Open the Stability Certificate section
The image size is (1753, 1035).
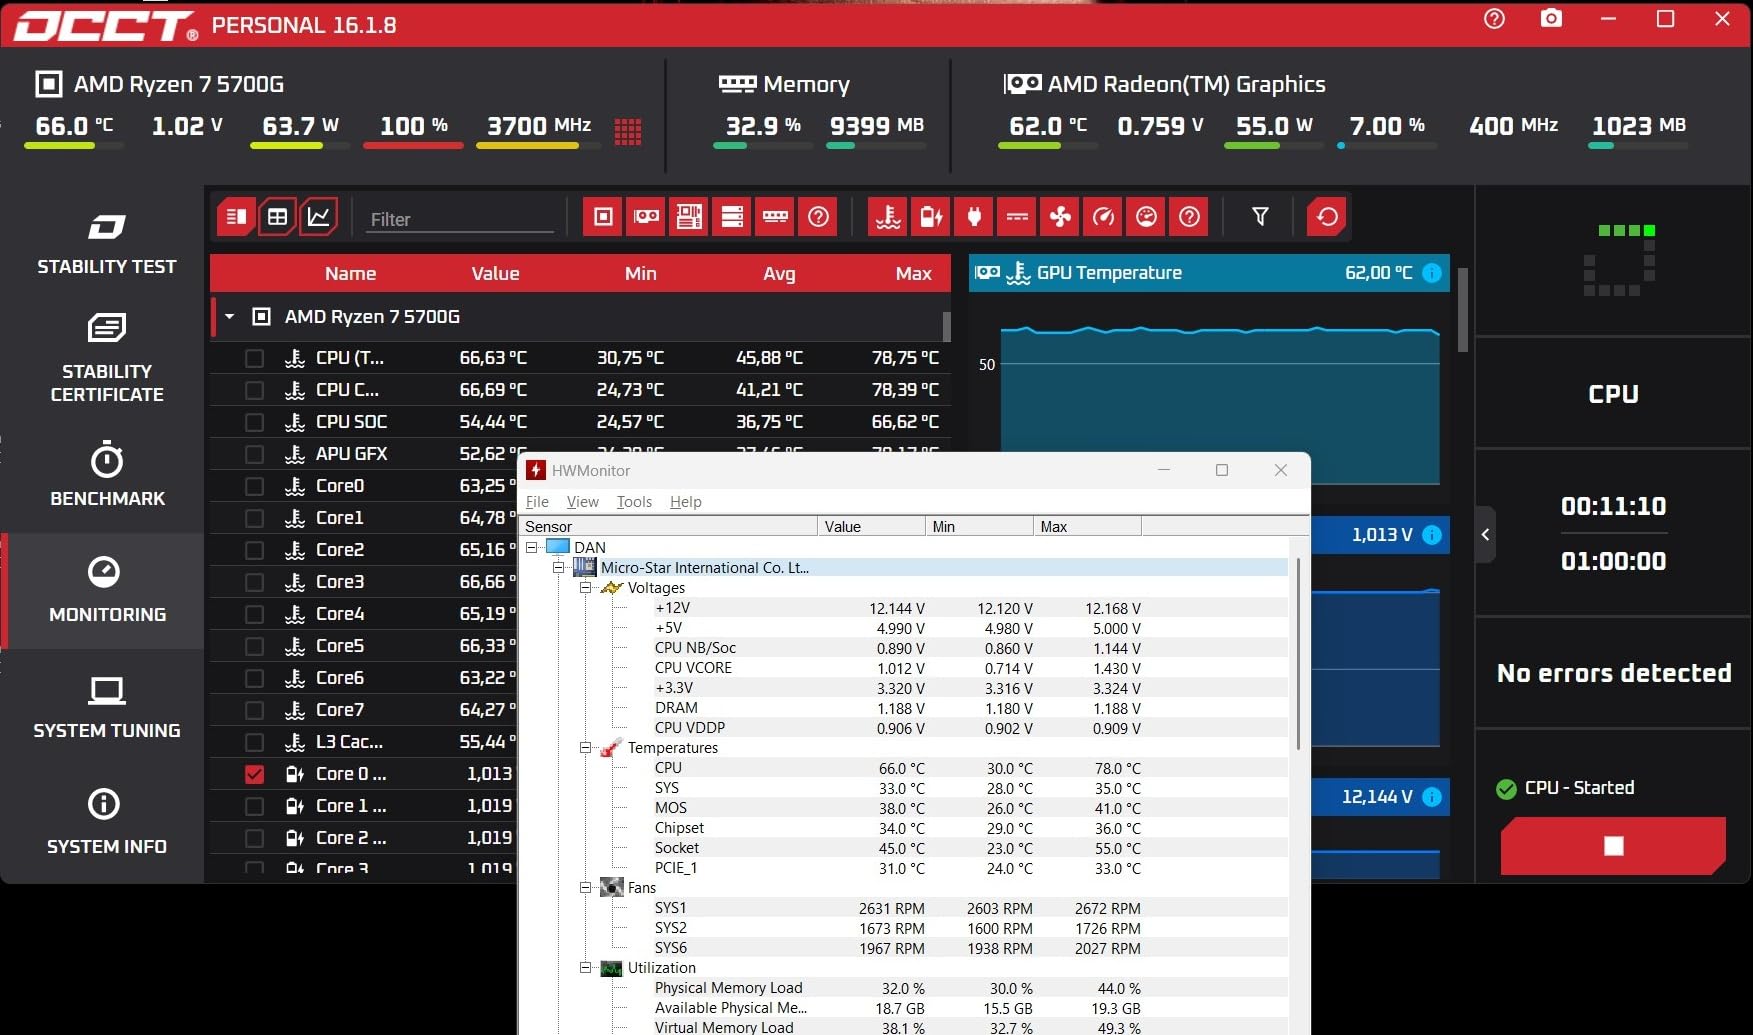[x=107, y=358]
